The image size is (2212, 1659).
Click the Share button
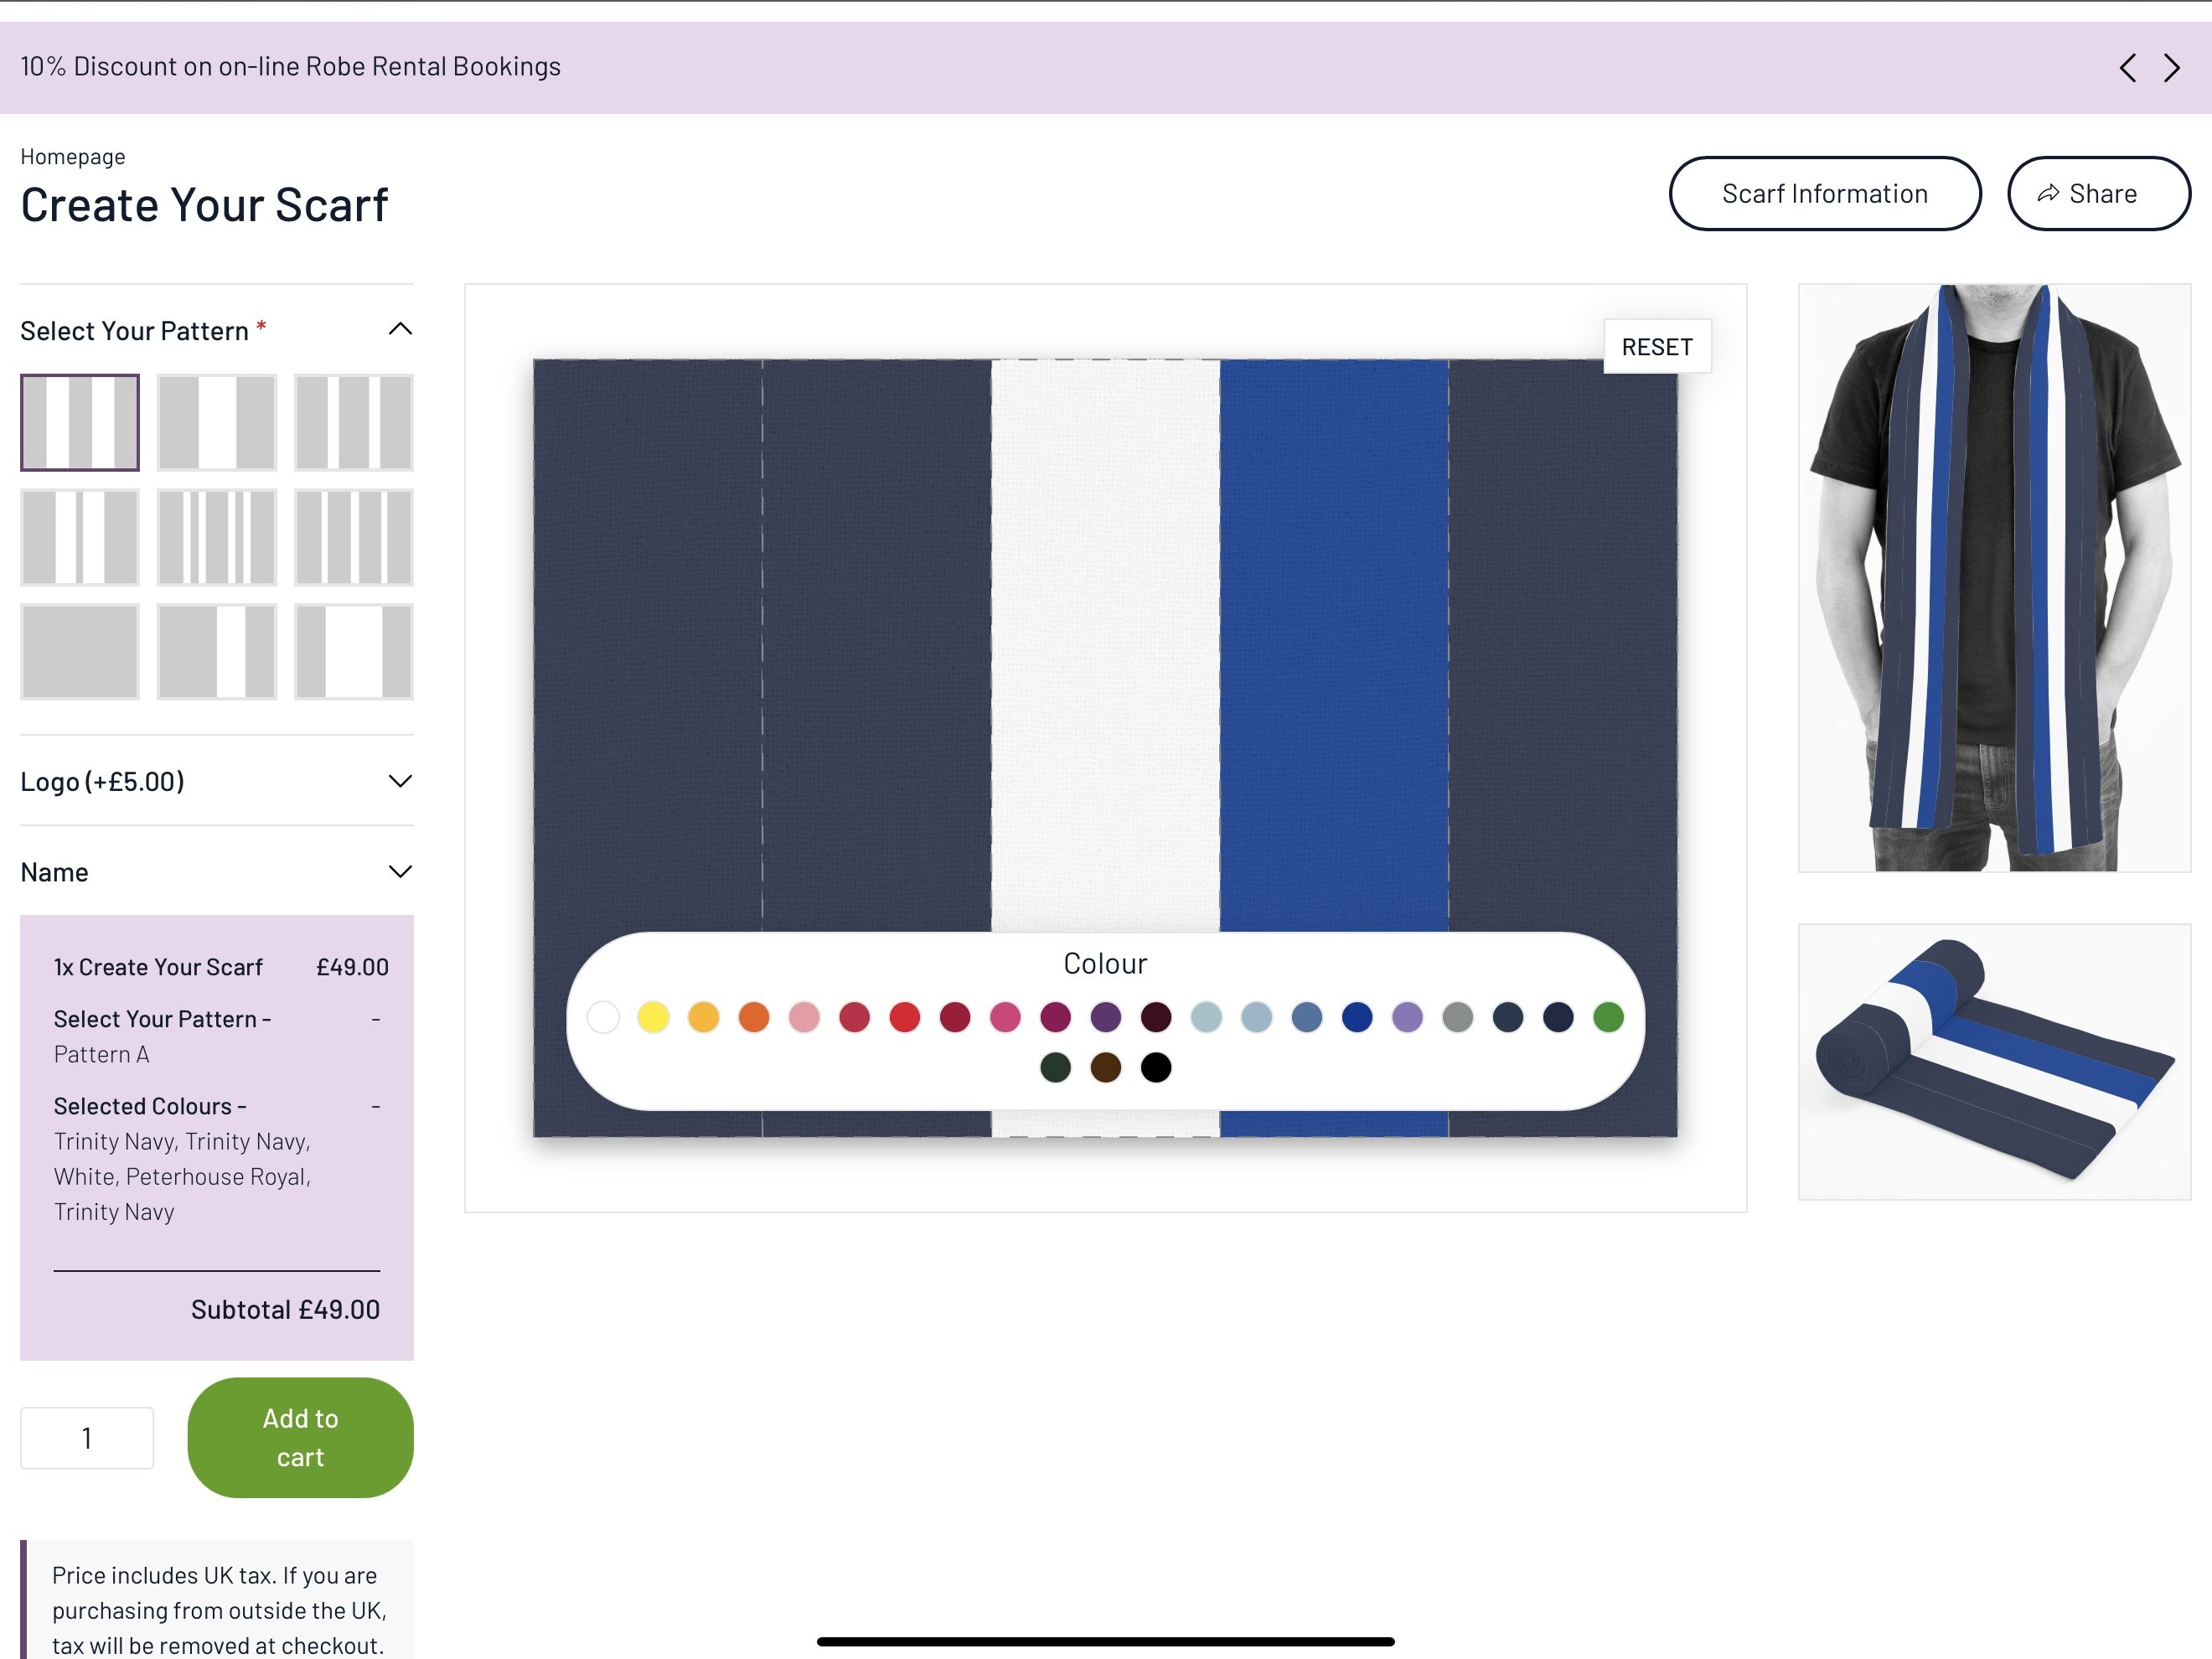2099,194
